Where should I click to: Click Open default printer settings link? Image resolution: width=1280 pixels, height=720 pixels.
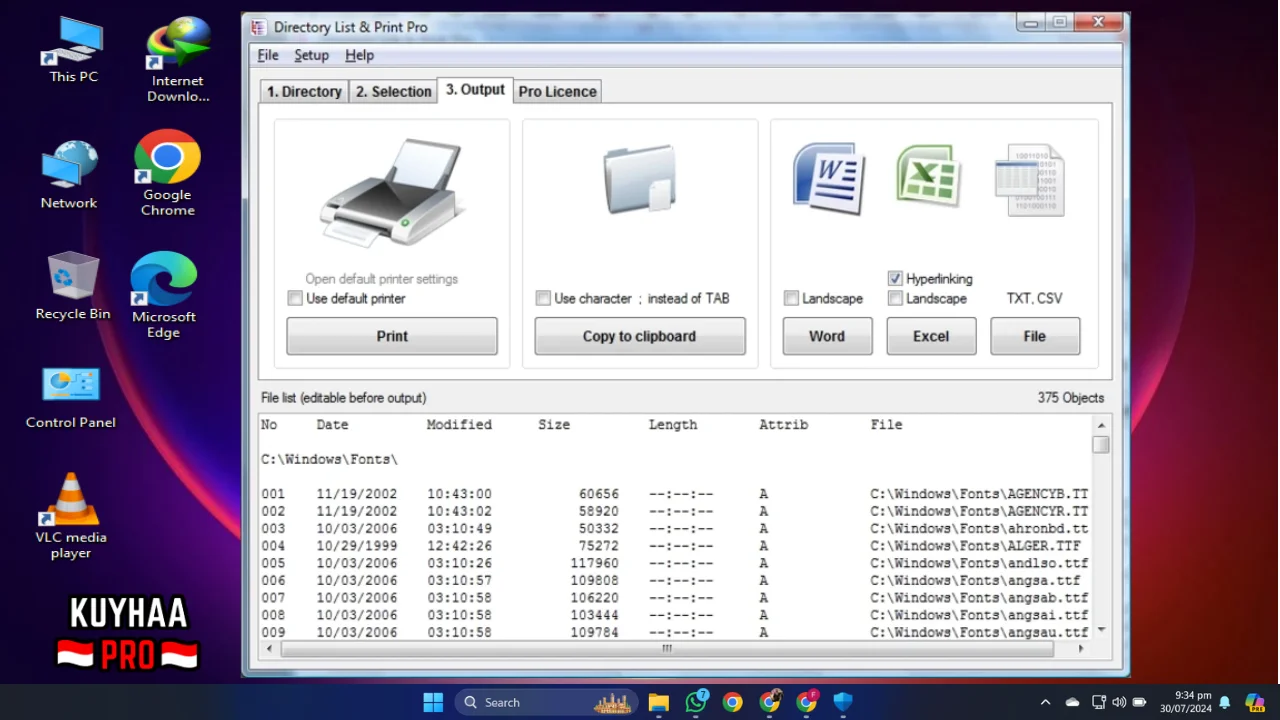382,279
